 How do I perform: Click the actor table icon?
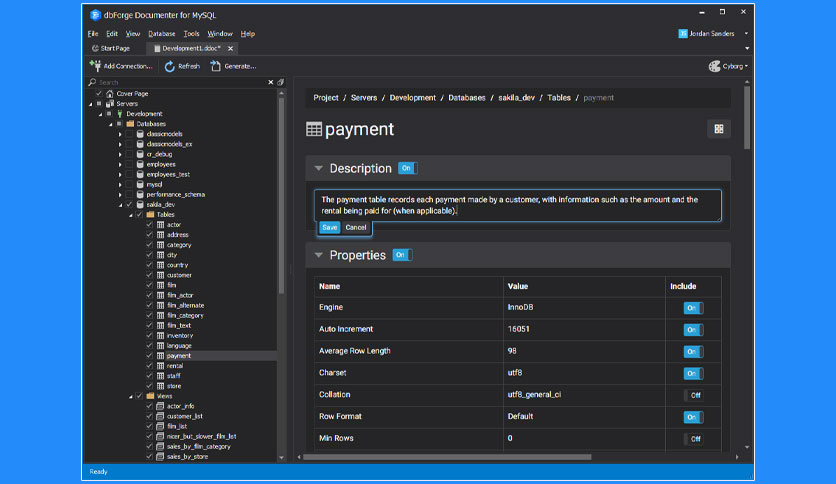pyautogui.click(x=160, y=225)
